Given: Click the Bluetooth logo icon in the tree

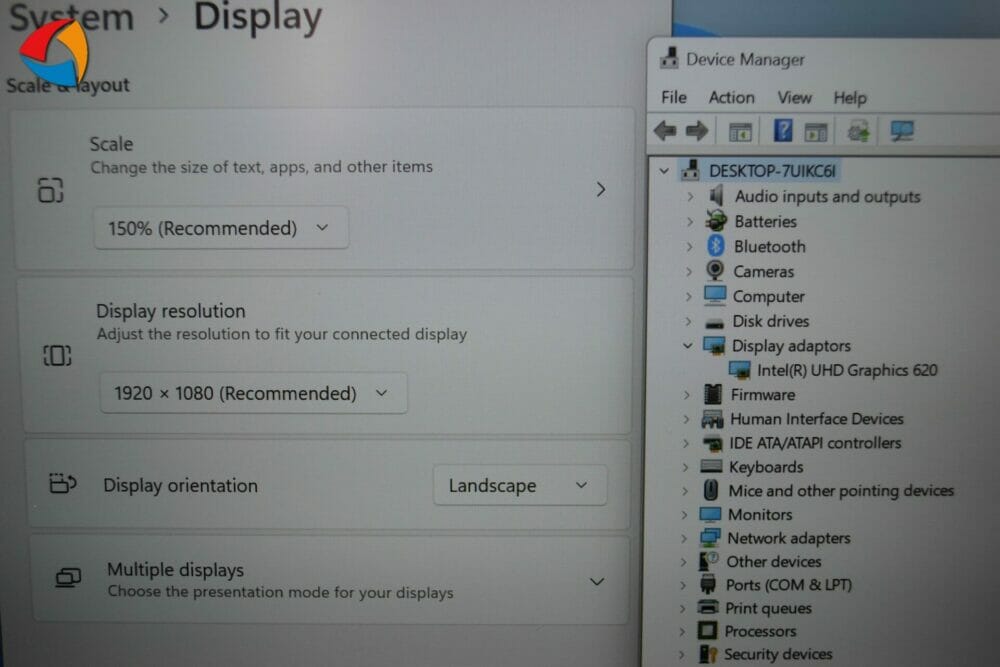Looking at the screenshot, I should click(716, 246).
